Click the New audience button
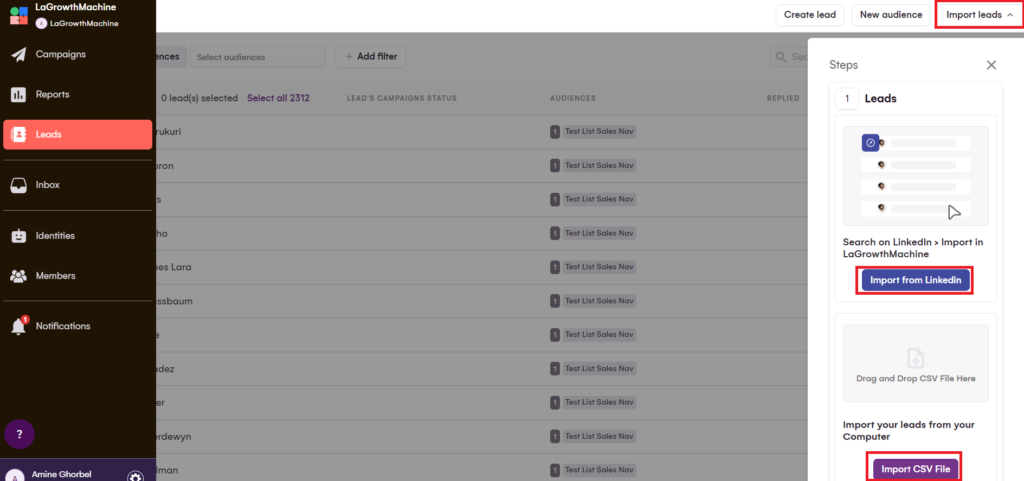1024x481 pixels. (890, 15)
